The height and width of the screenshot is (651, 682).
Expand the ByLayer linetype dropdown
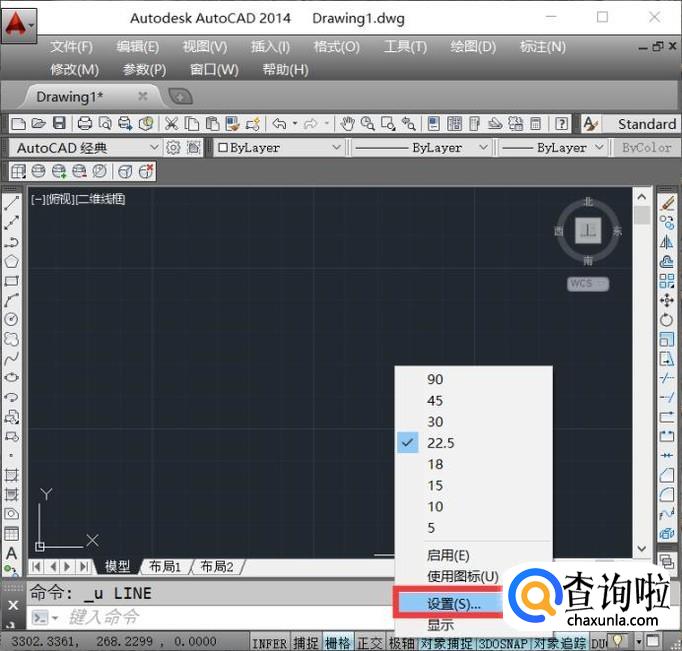point(421,148)
